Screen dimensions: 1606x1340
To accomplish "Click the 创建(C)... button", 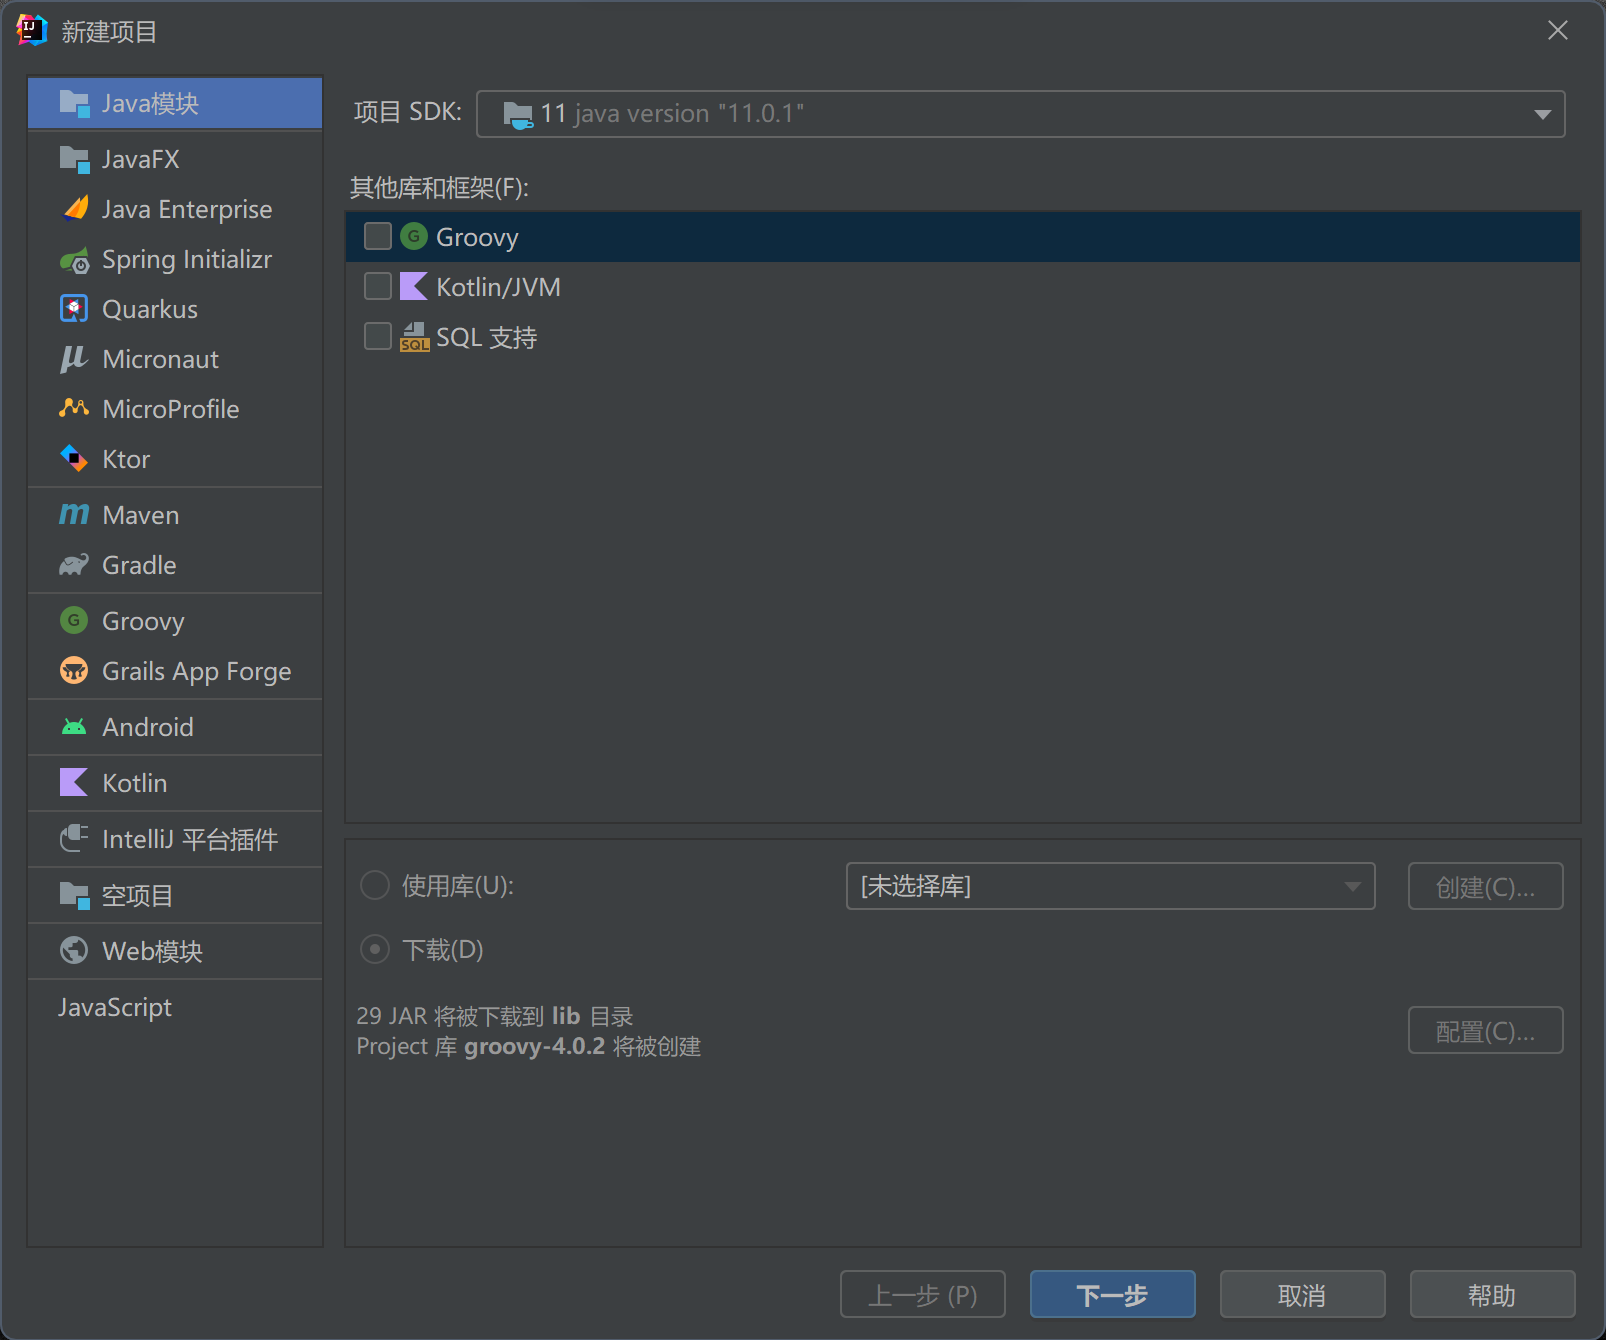I will point(1485,886).
